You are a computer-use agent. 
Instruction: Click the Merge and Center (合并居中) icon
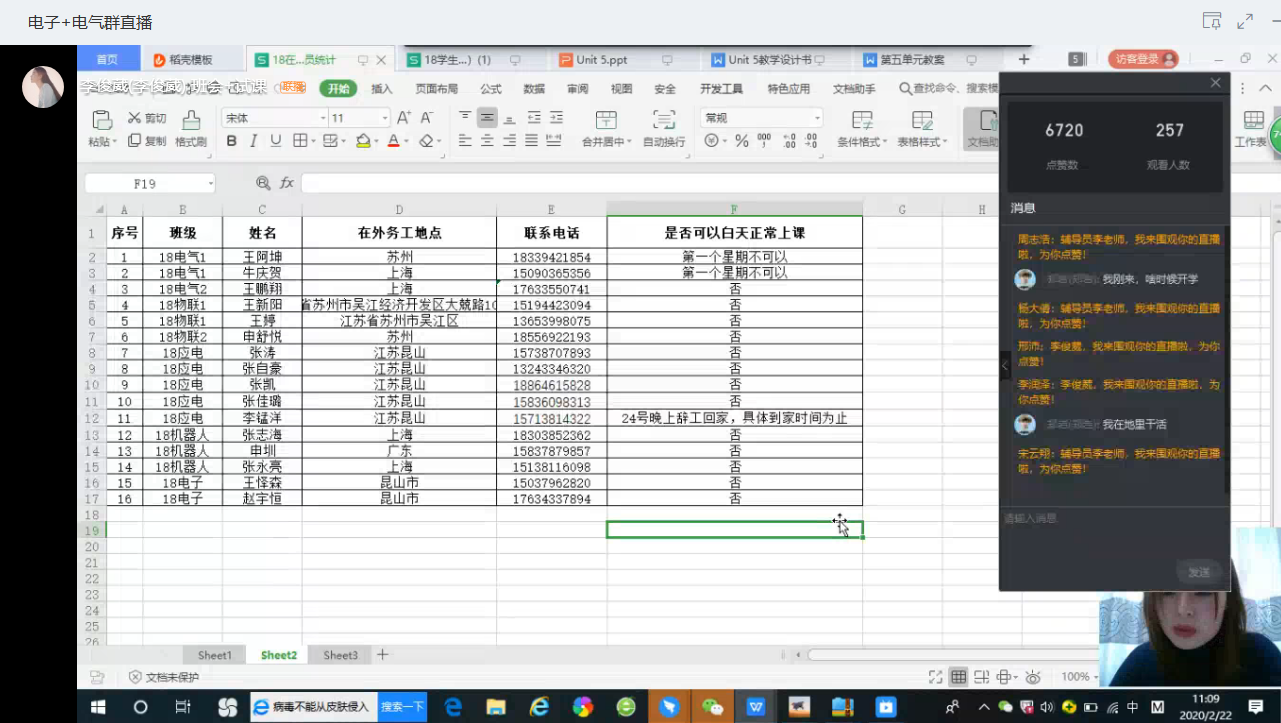tap(606, 121)
